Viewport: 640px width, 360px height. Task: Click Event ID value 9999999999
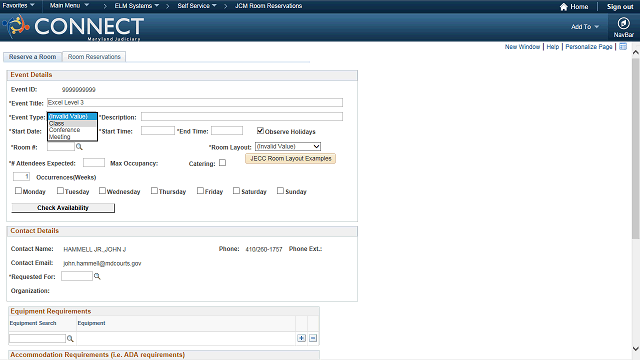coord(79,89)
